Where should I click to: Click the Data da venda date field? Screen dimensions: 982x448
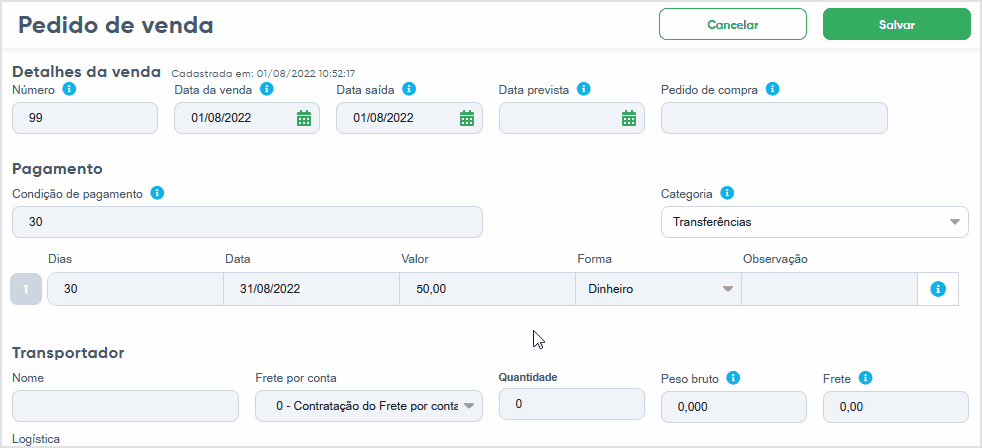pyautogui.click(x=247, y=118)
